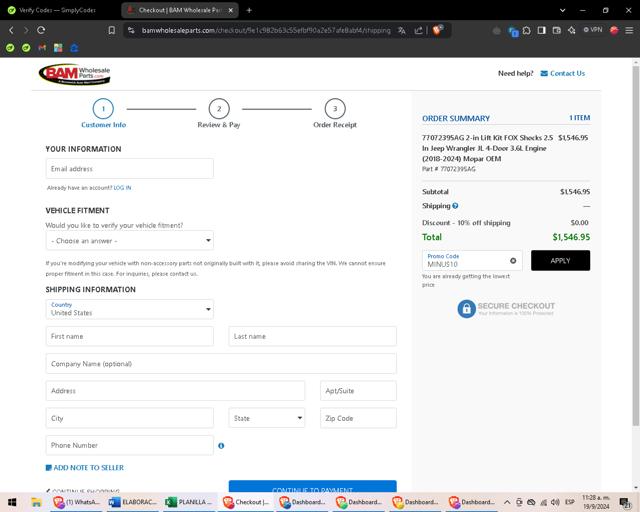640x512 pixels.
Task: Open the browser tab search chevron
Action: (562, 10)
